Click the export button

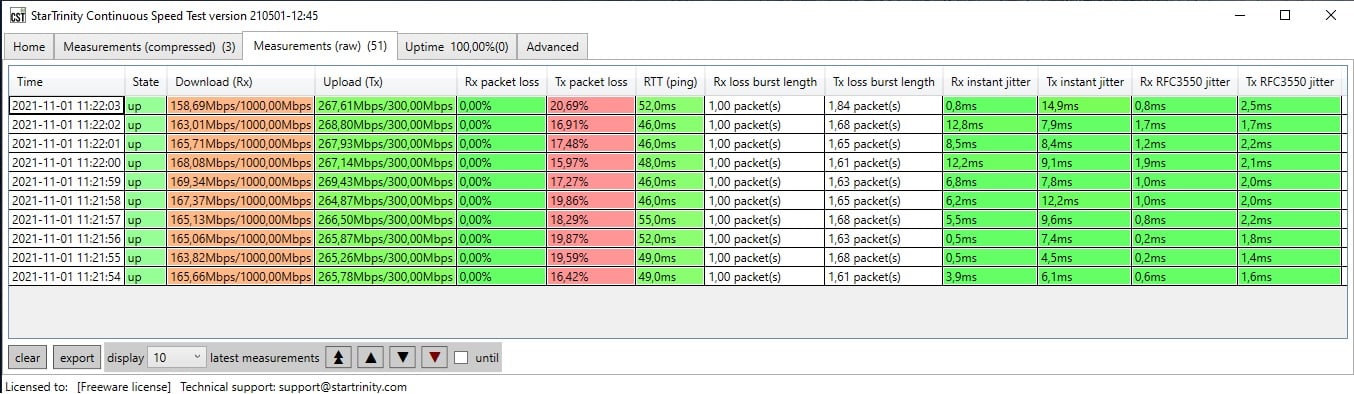77,357
